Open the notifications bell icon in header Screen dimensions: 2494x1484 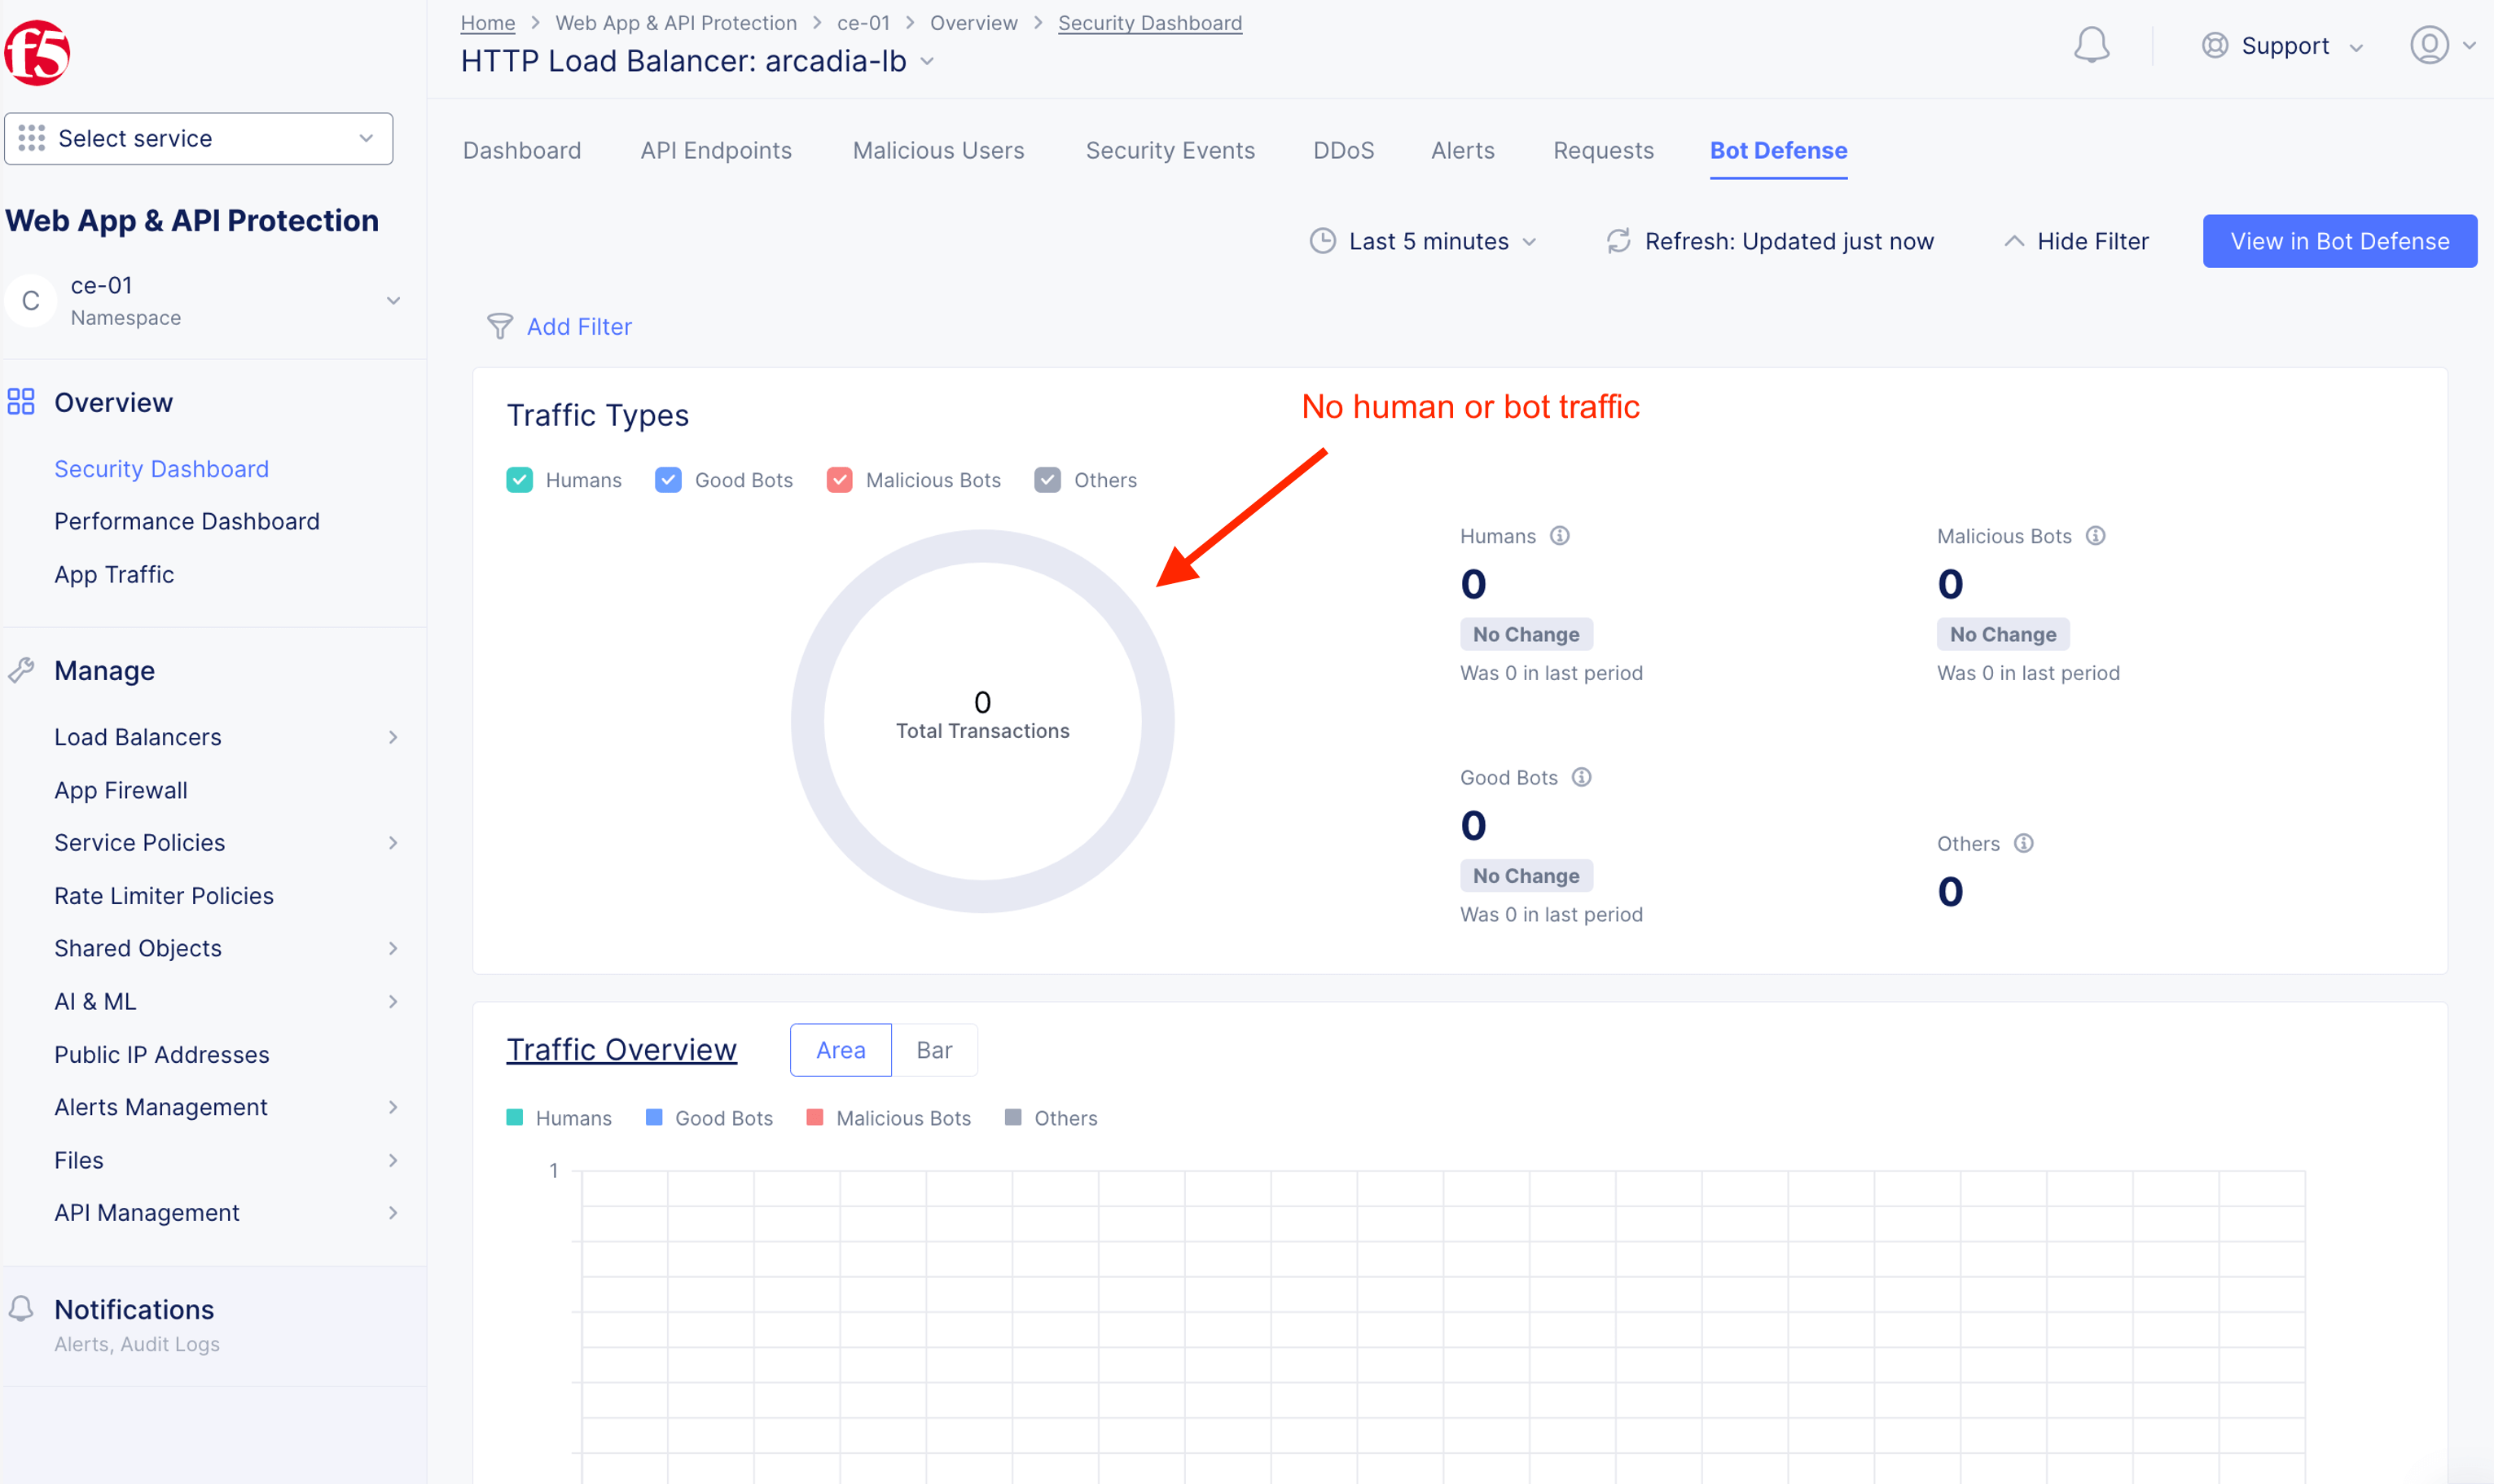pyautogui.click(x=2090, y=45)
